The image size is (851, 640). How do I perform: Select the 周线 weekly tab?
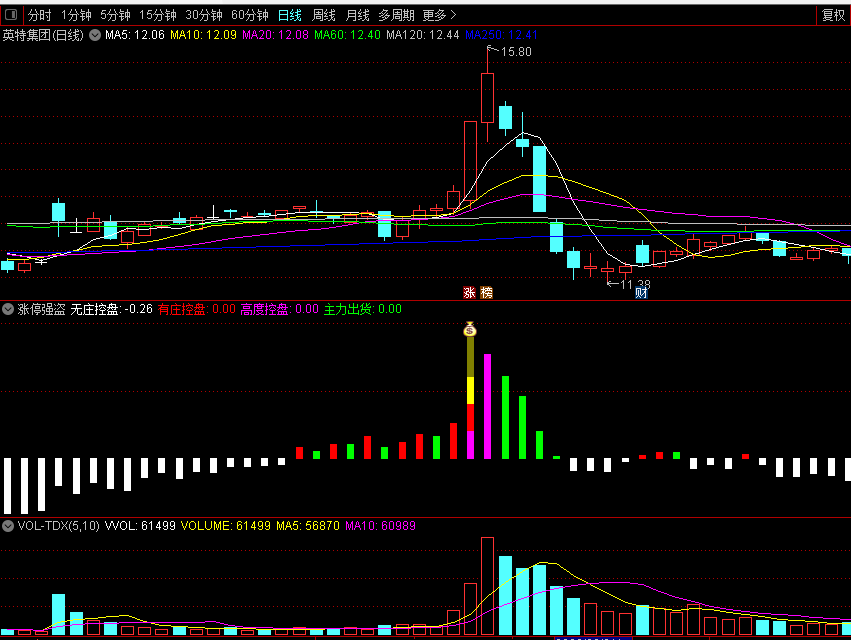click(x=324, y=15)
